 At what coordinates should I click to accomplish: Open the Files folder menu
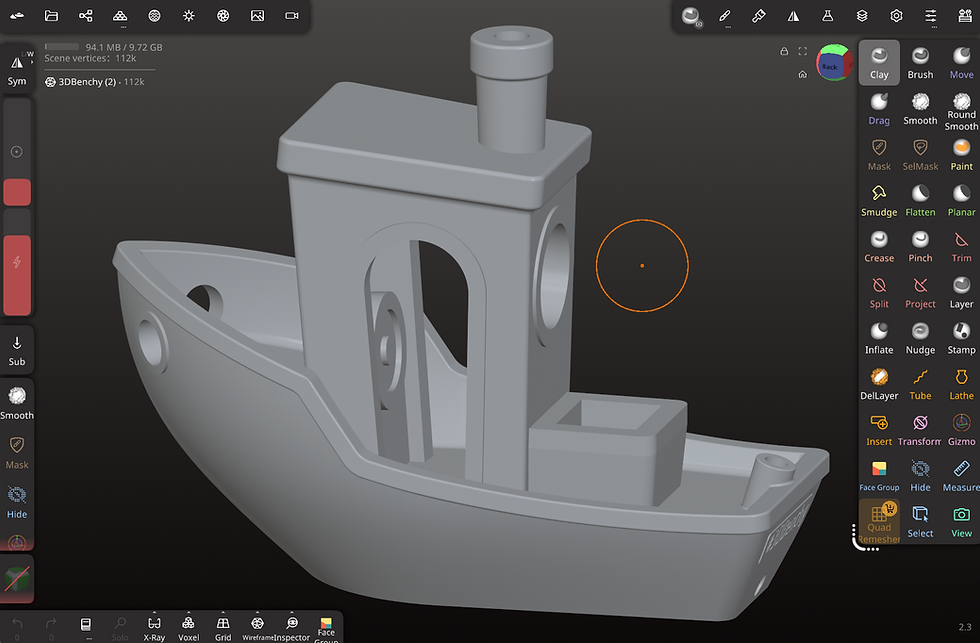[x=51, y=16]
